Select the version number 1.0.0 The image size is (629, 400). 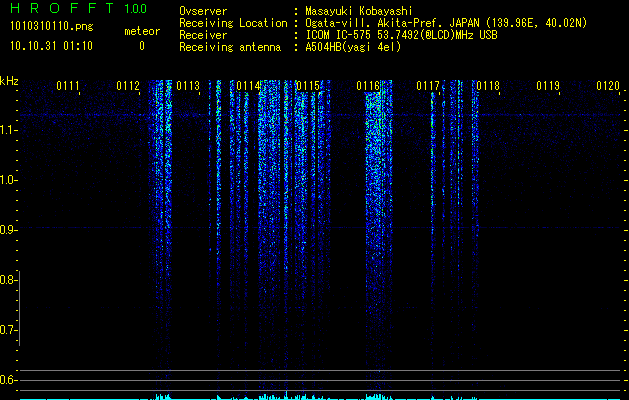(135, 9)
